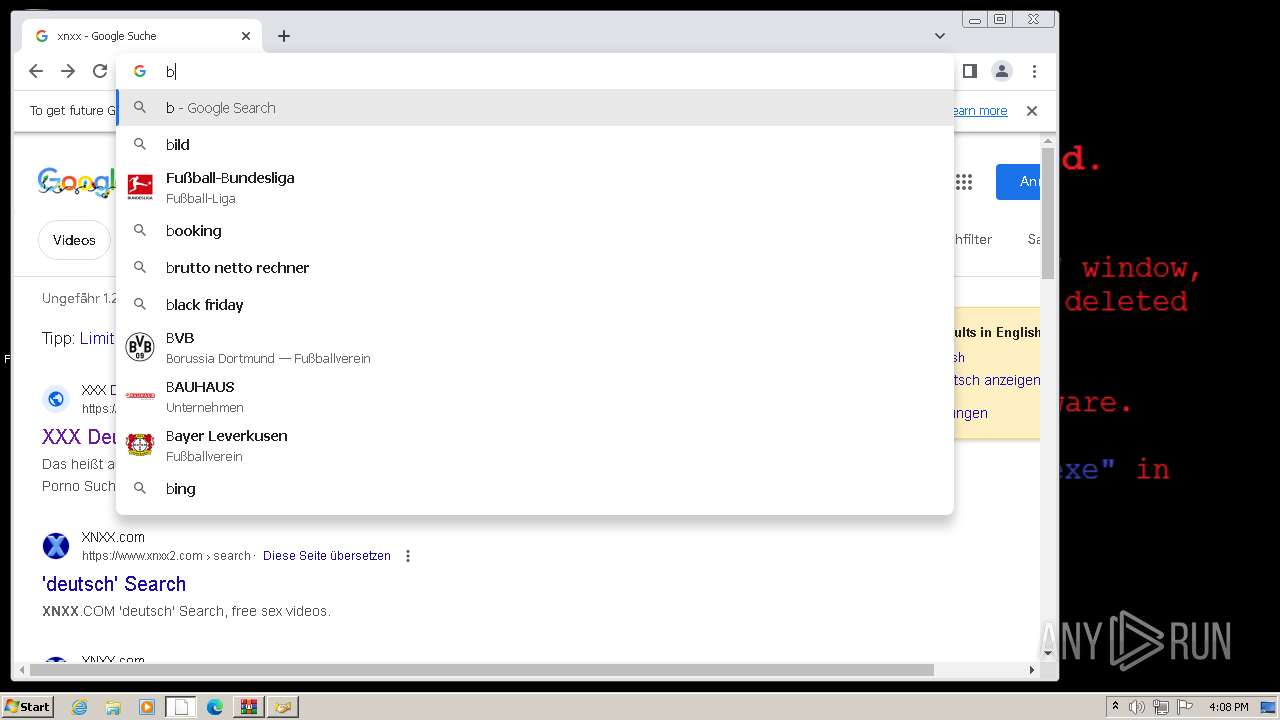Viewport: 1280px width, 720px height.
Task: Click the Bundesliga logo icon in suggestions
Action: (x=140, y=187)
